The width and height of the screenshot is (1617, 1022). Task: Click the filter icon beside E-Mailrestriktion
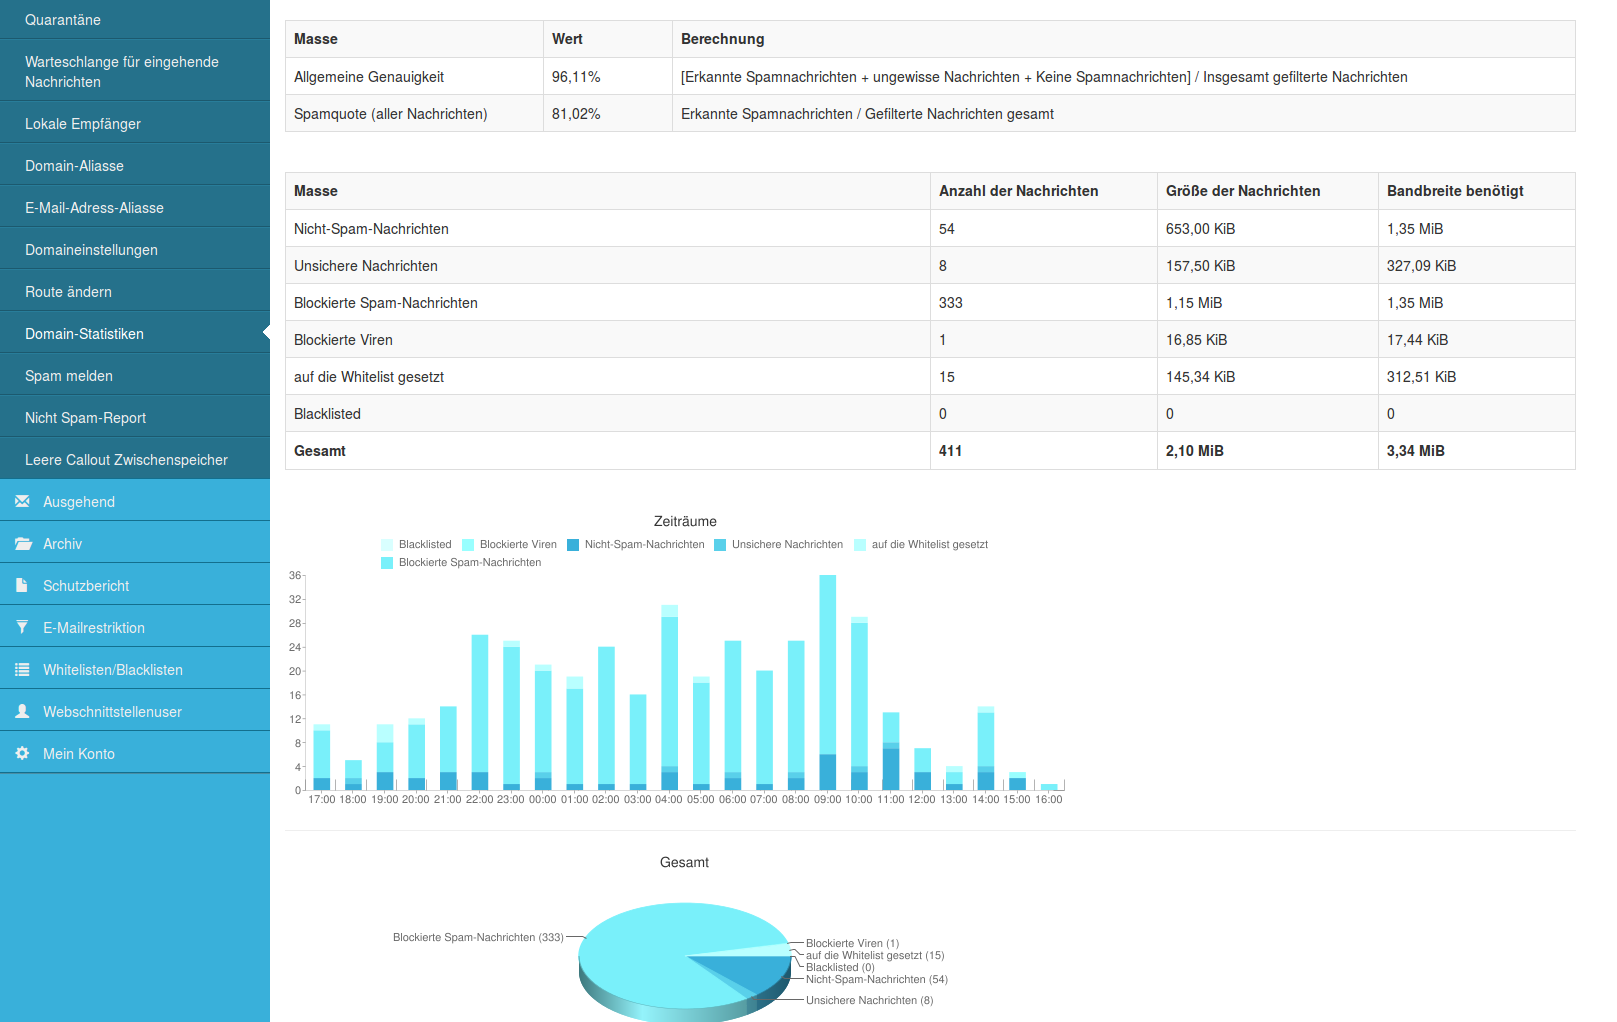(22, 627)
